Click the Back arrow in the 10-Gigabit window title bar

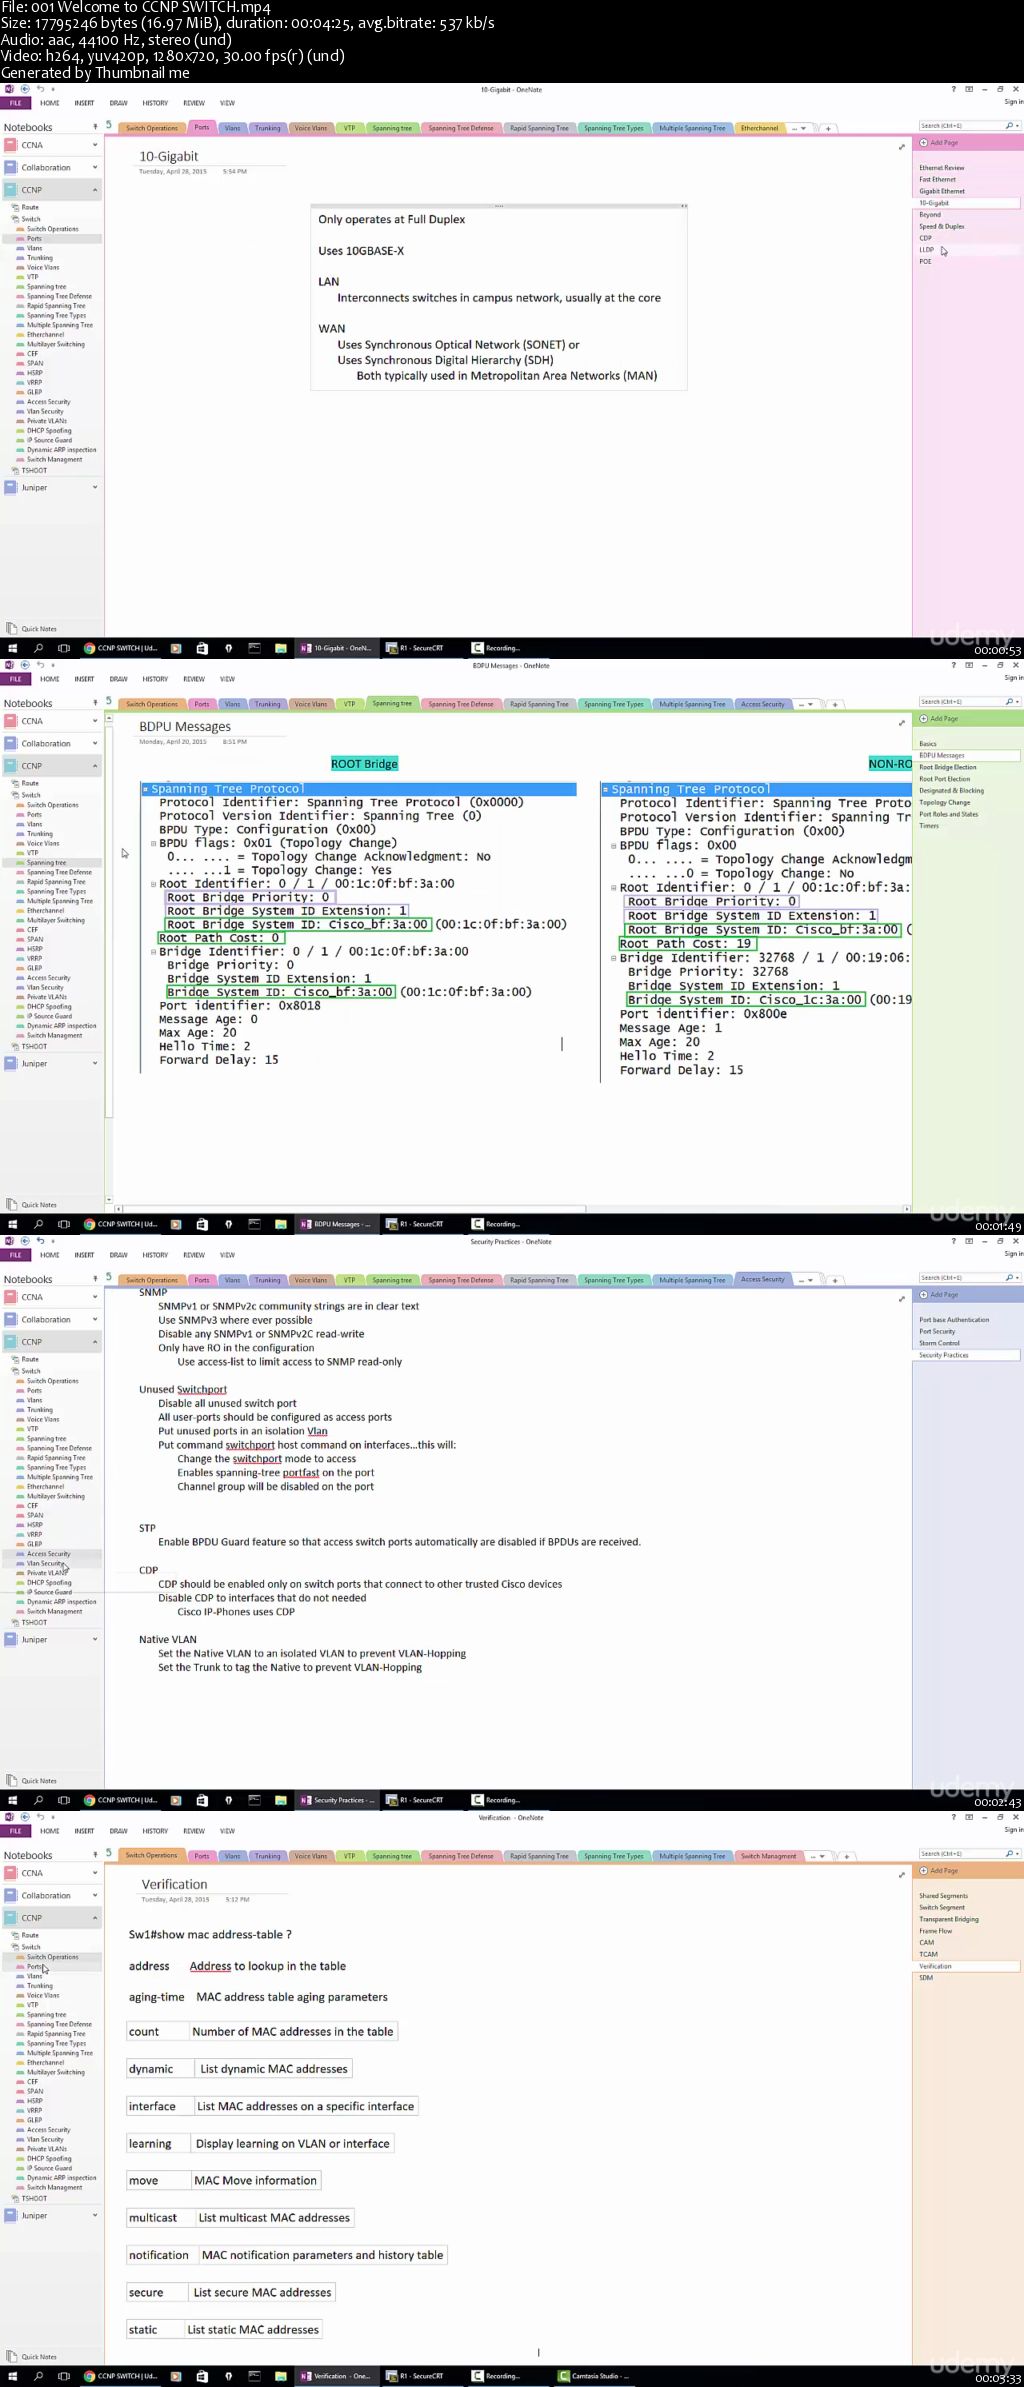click(x=25, y=89)
